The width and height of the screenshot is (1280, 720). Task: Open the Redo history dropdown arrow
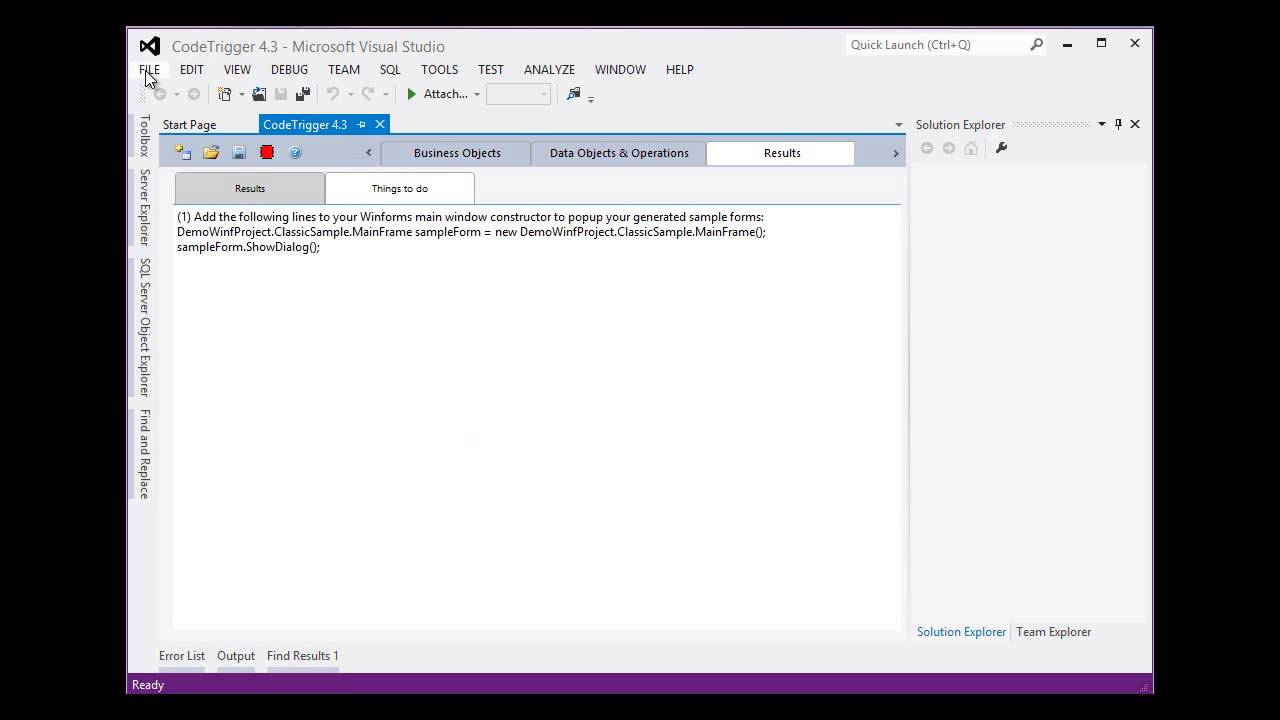point(386,95)
